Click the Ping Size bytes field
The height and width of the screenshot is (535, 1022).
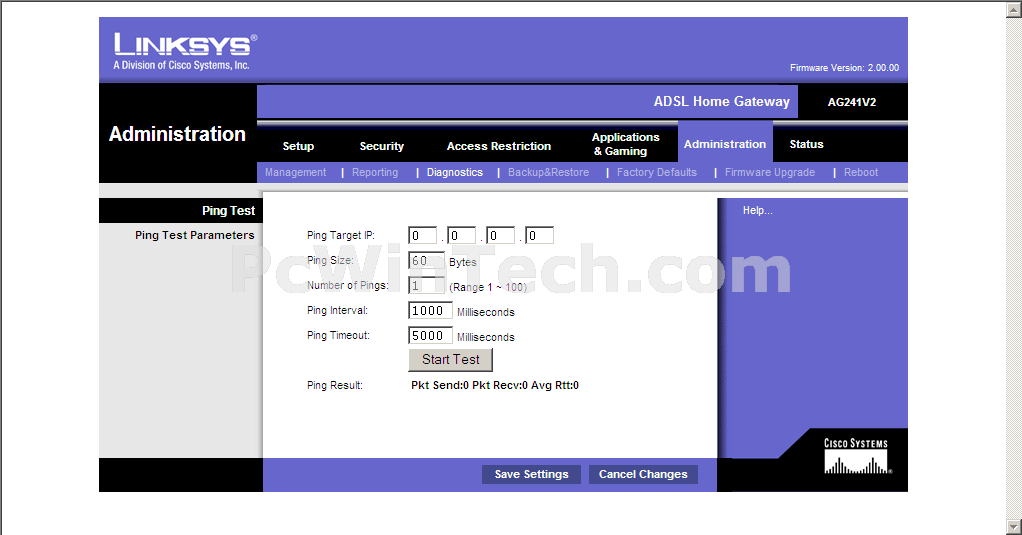tap(426, 261)
